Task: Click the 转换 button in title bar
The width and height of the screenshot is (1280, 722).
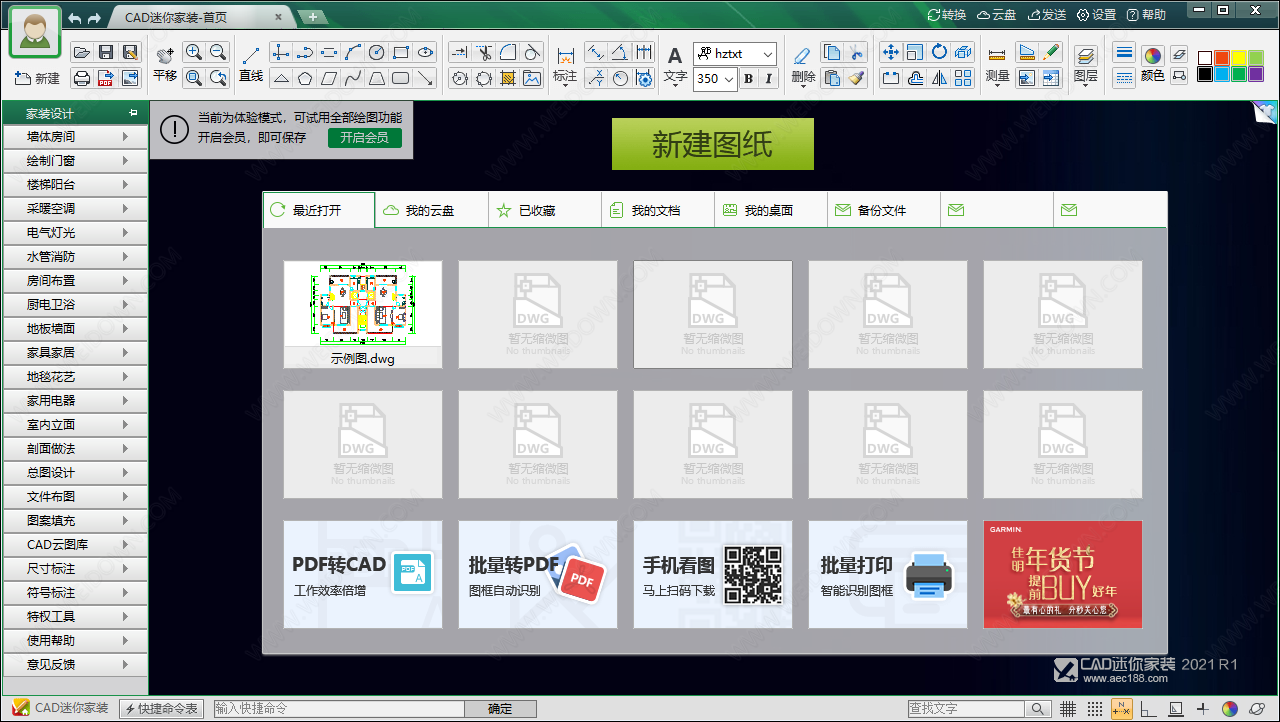Action: click(x=947, y=15)
